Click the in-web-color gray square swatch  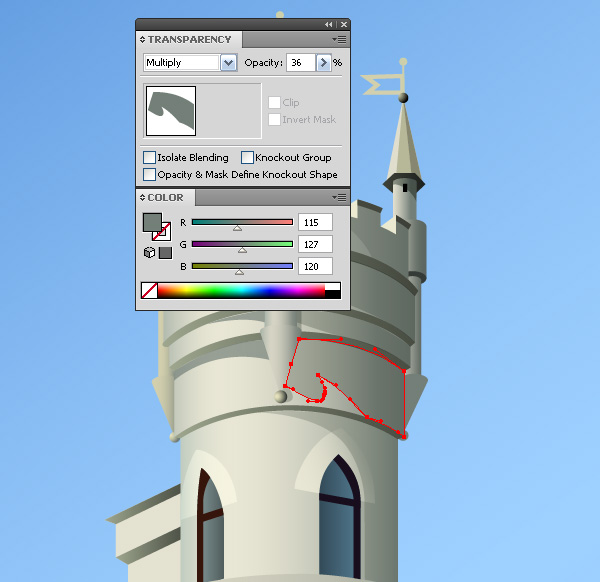tap(165, 253)
